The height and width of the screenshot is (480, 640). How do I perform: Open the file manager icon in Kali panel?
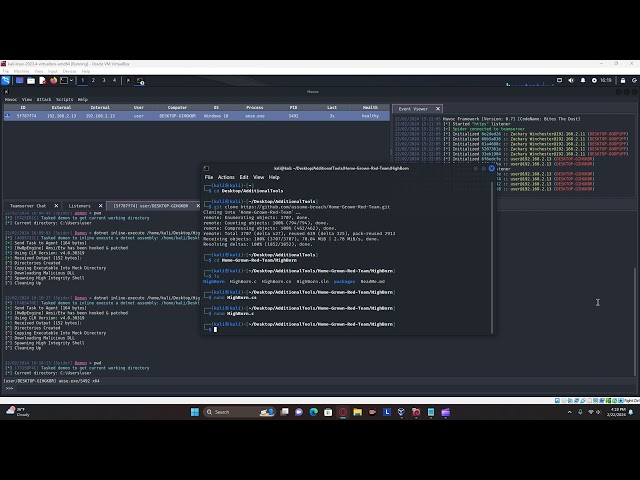coord(31,81)
